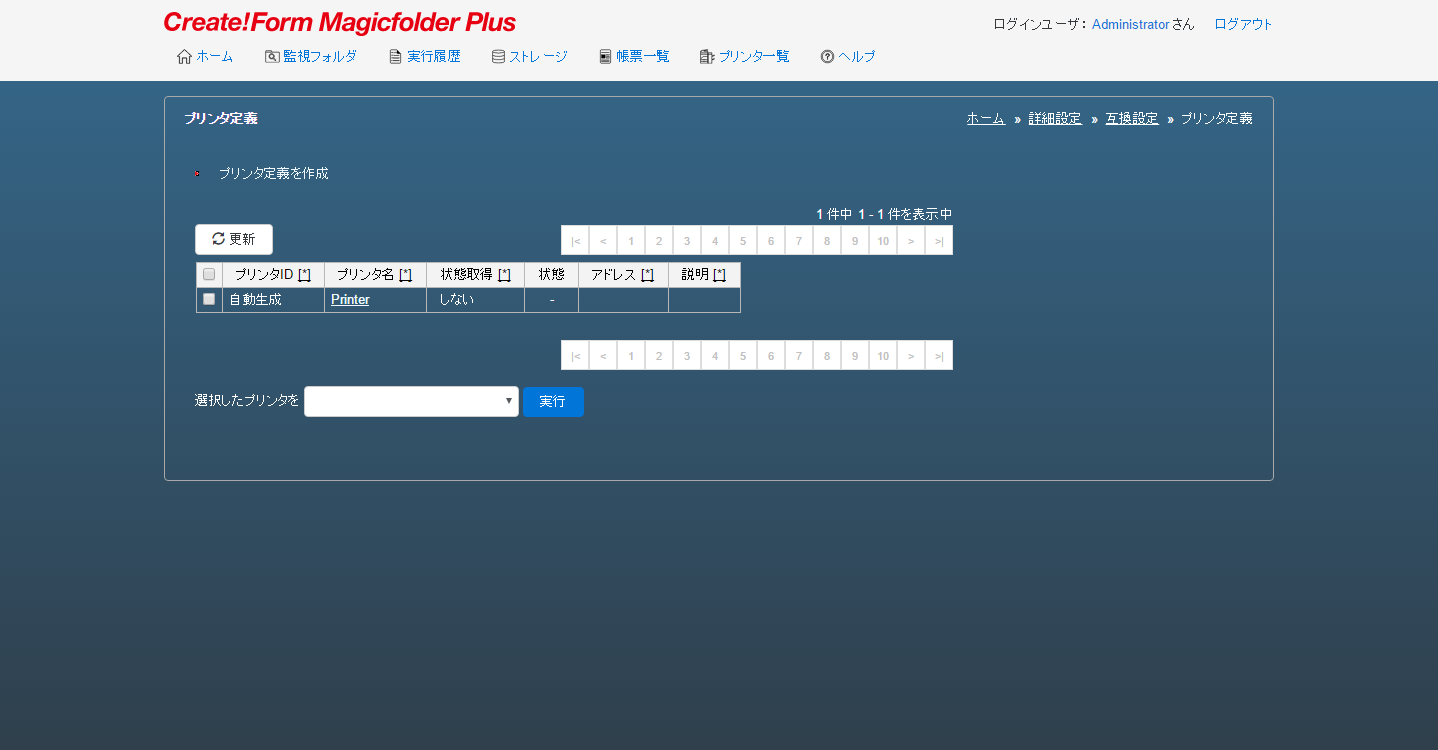Click the ヘルプ question mark icon

(827, 57)
